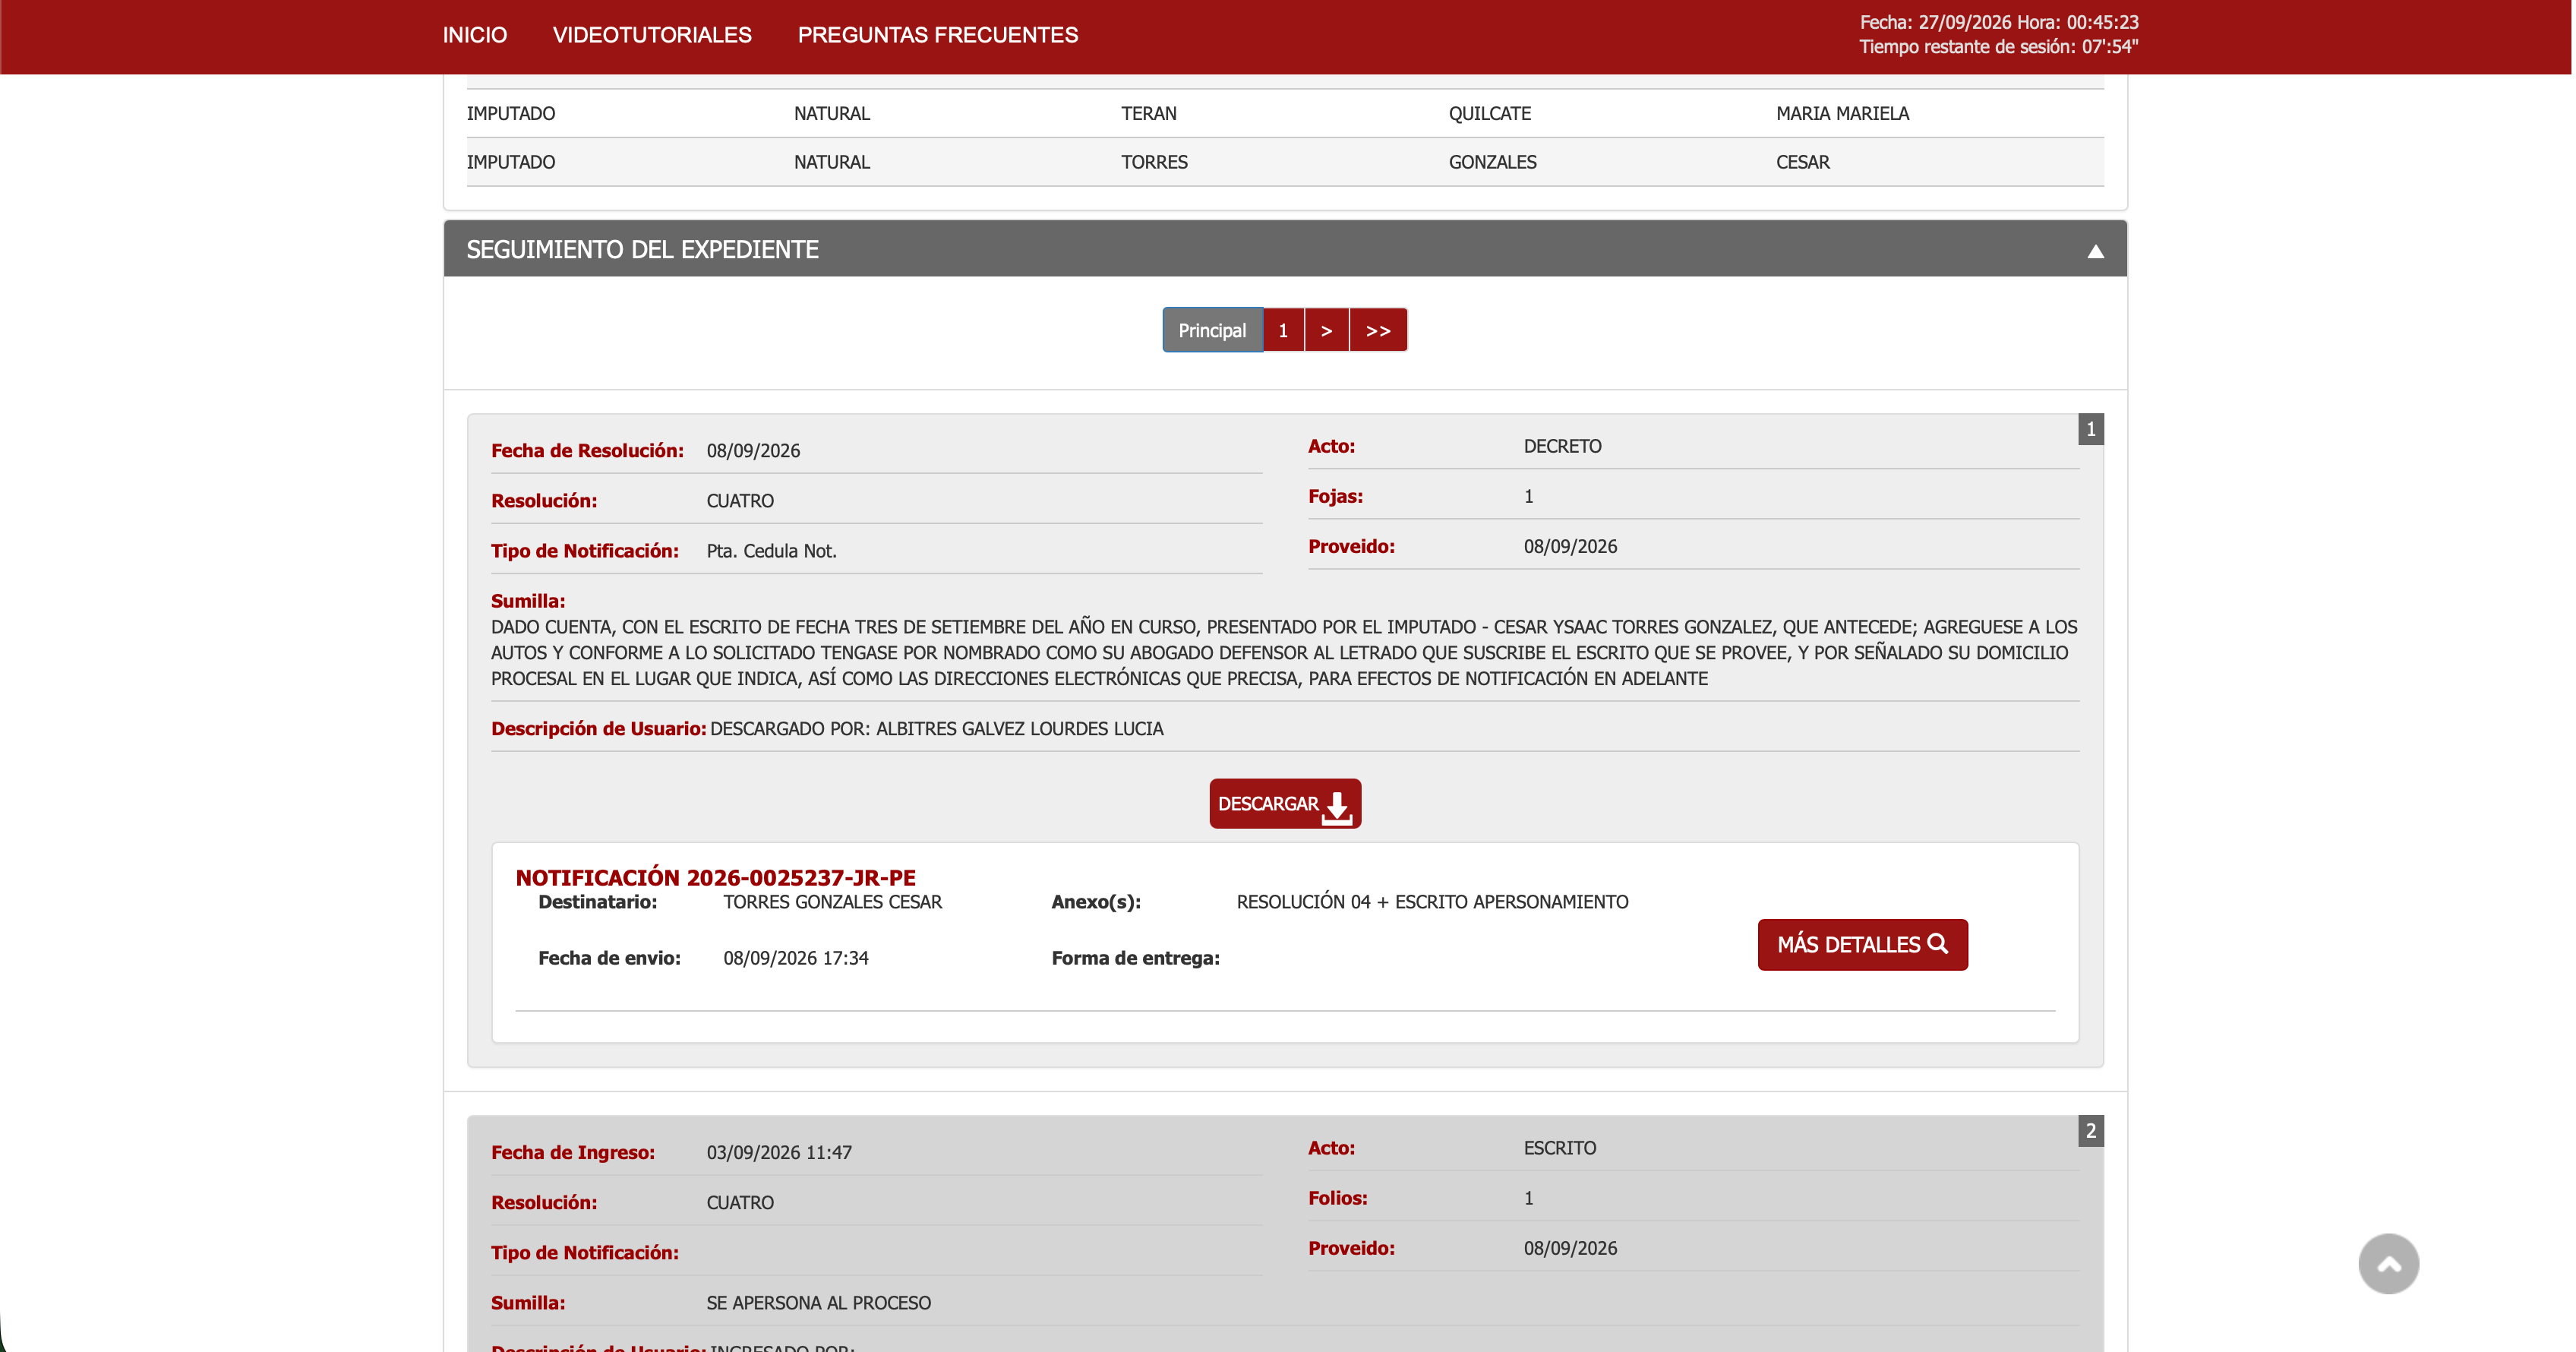The width and height of the screenshot is (2576, 1352).
Task: Click the CESAR name cell in table
Action: click(1802, 162)
